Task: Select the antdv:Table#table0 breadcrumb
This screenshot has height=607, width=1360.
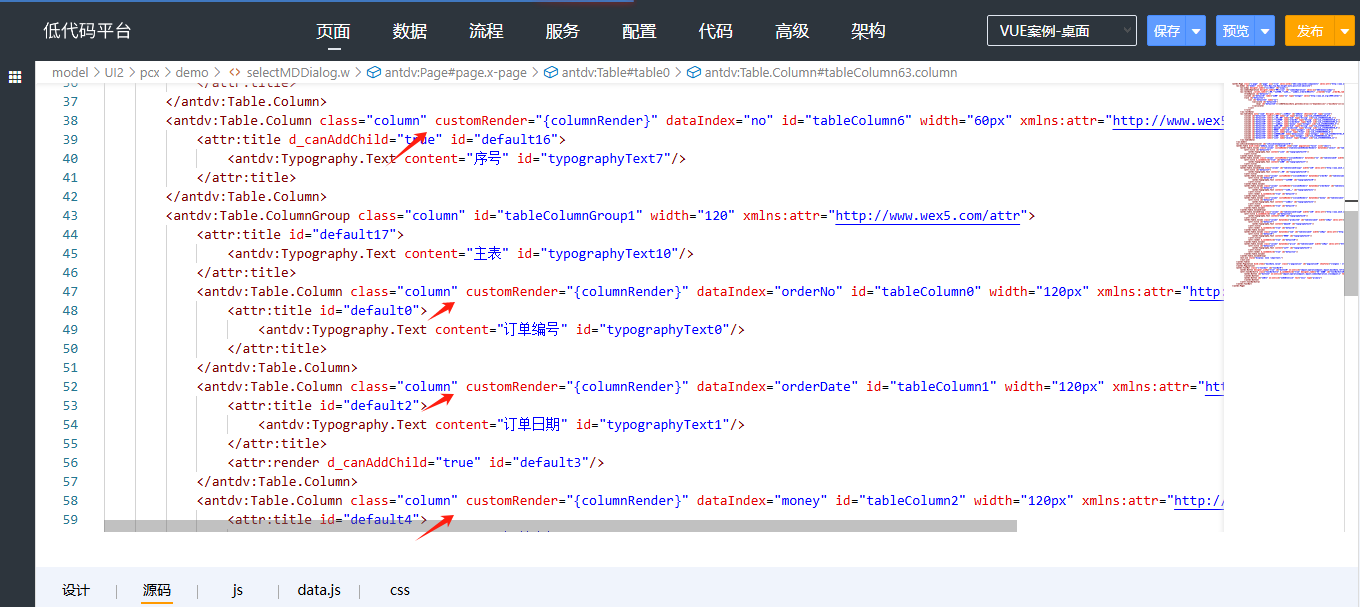Action: (x=616, y=72)
